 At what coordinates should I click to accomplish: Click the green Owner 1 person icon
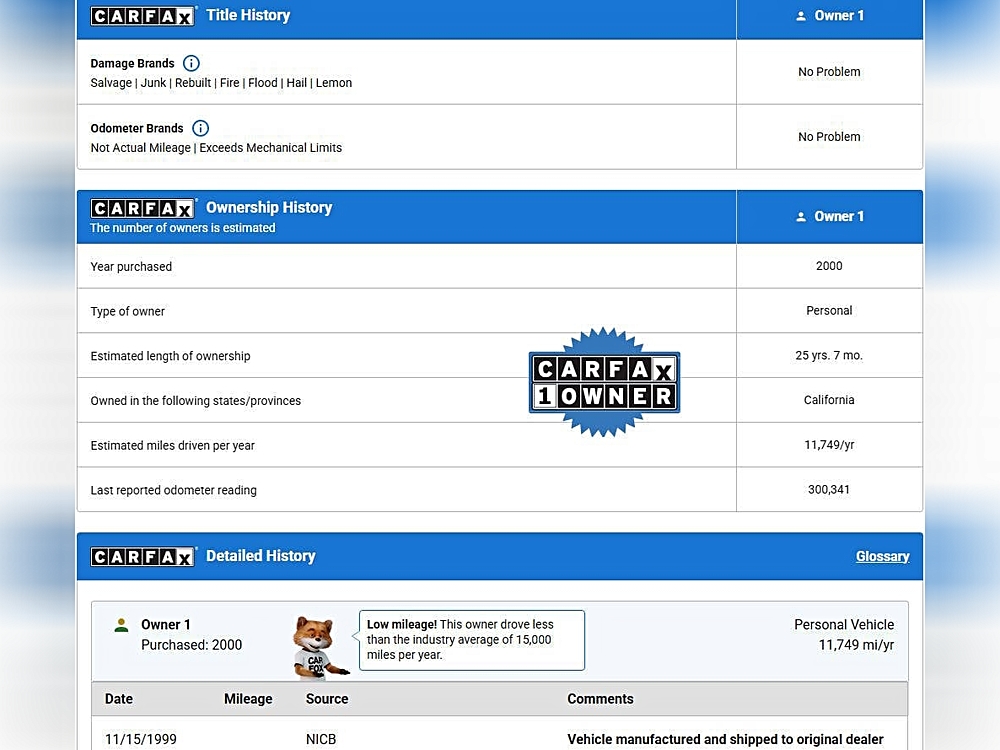[x=121, y=625]
